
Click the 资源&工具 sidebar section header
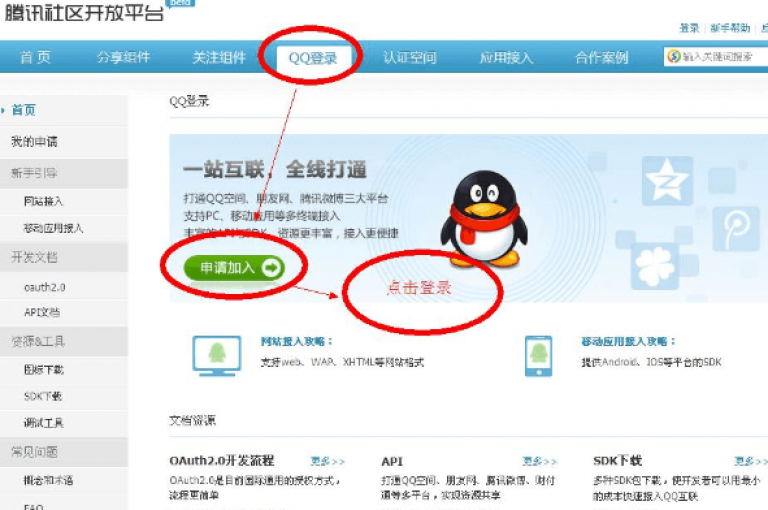click(x=64, y=341)
